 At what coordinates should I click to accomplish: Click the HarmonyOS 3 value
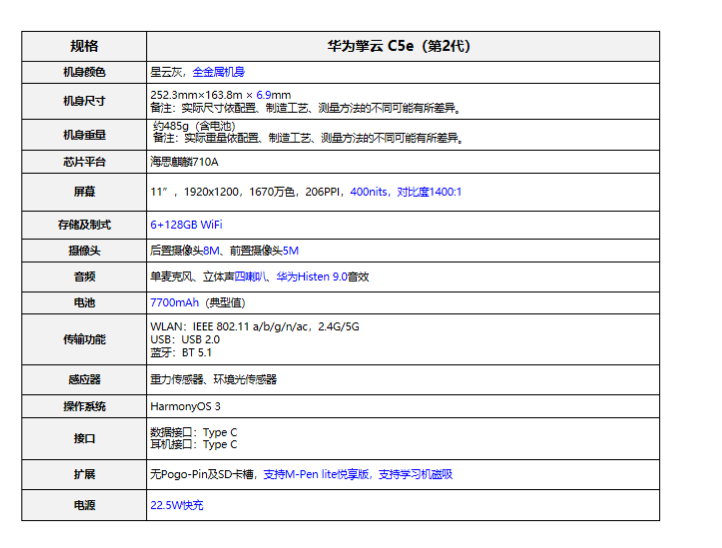tap(185, 406)
